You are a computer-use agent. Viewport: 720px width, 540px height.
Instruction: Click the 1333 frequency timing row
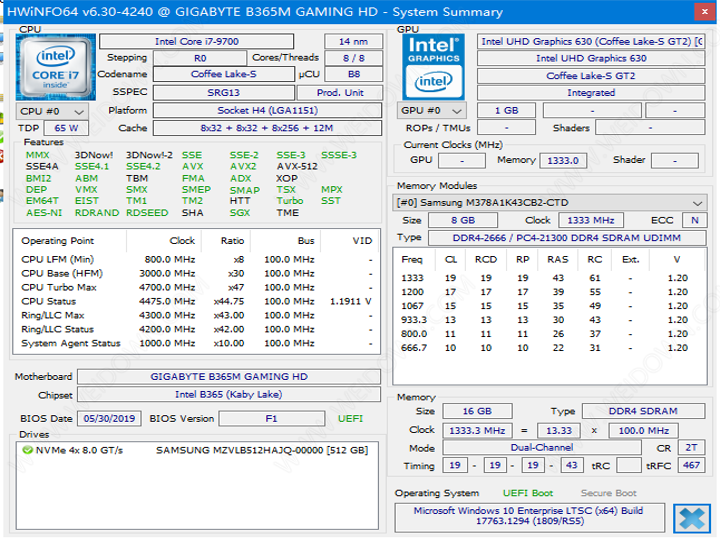[549, 278]
